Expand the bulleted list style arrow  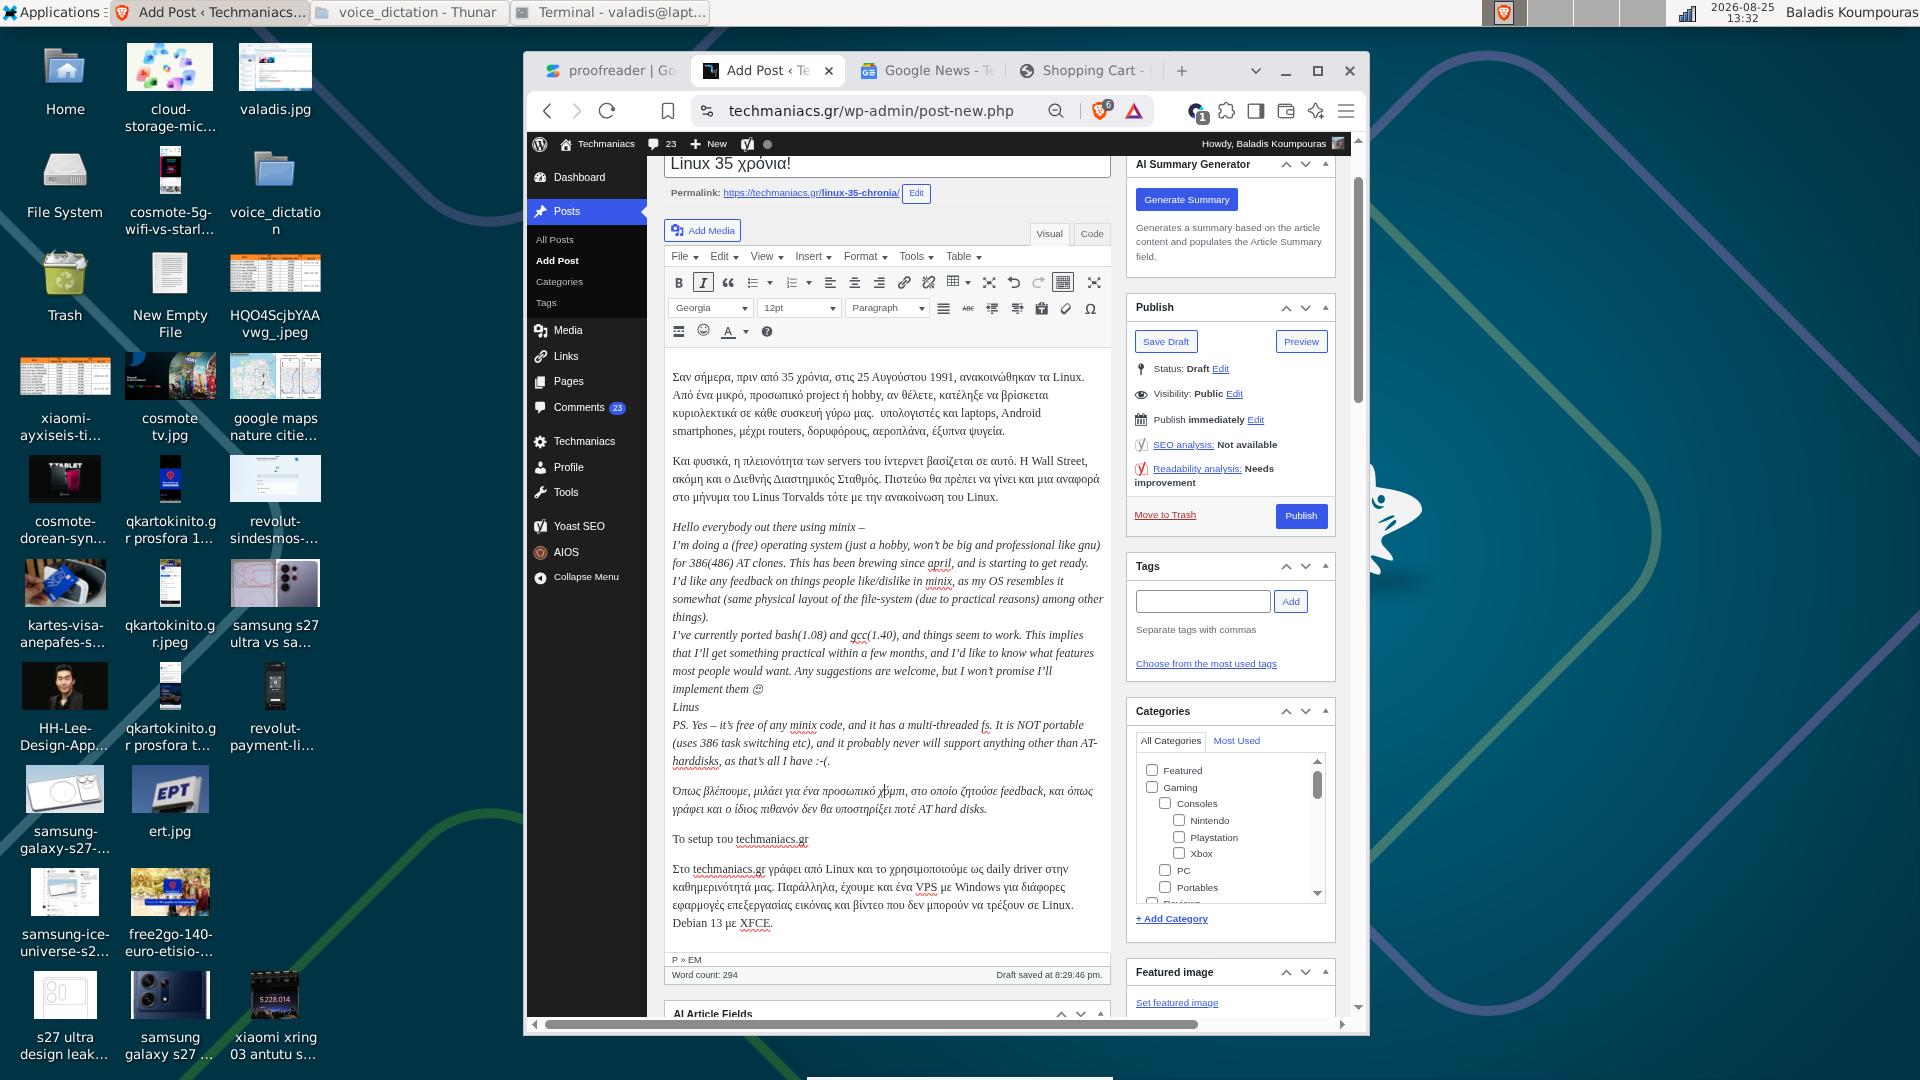click(x=769, y=283)
